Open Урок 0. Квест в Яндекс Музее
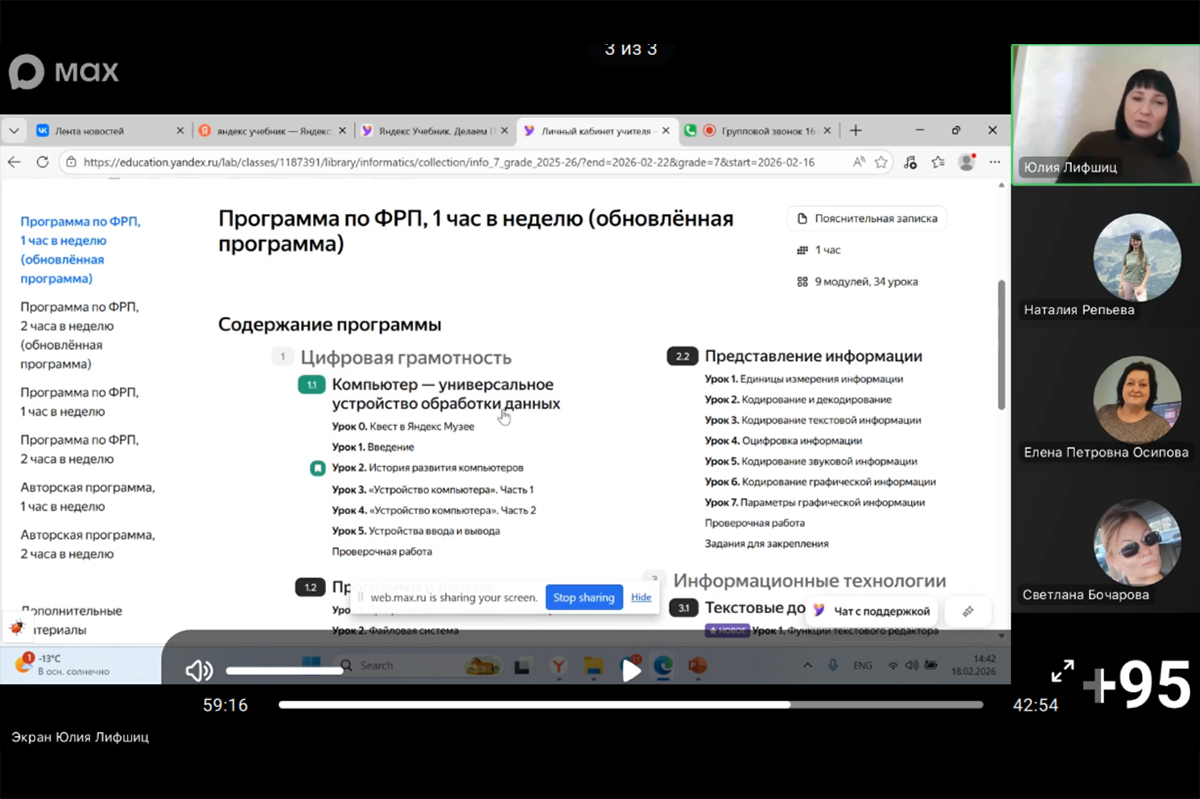This screenshot has width=1200, height=799. [x=403, y=426]
